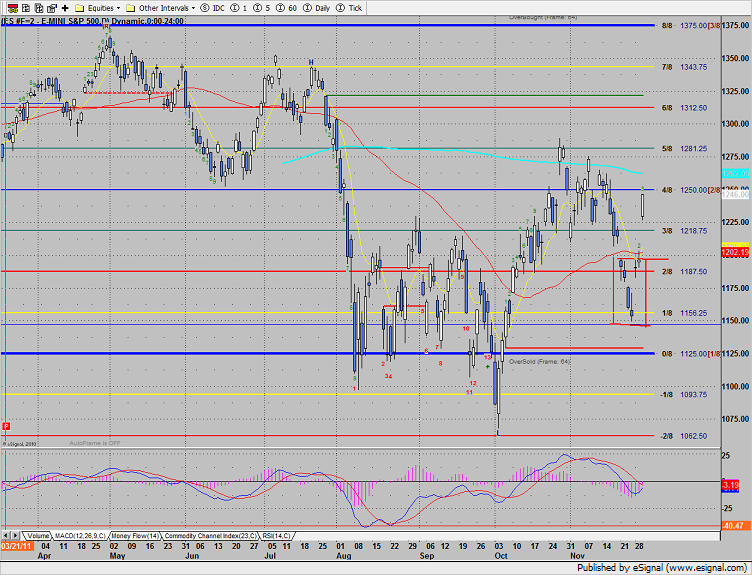This screenshot has width=752, height=575.
Task: Click the blue H high marker in July
Action: pos(311,62)
